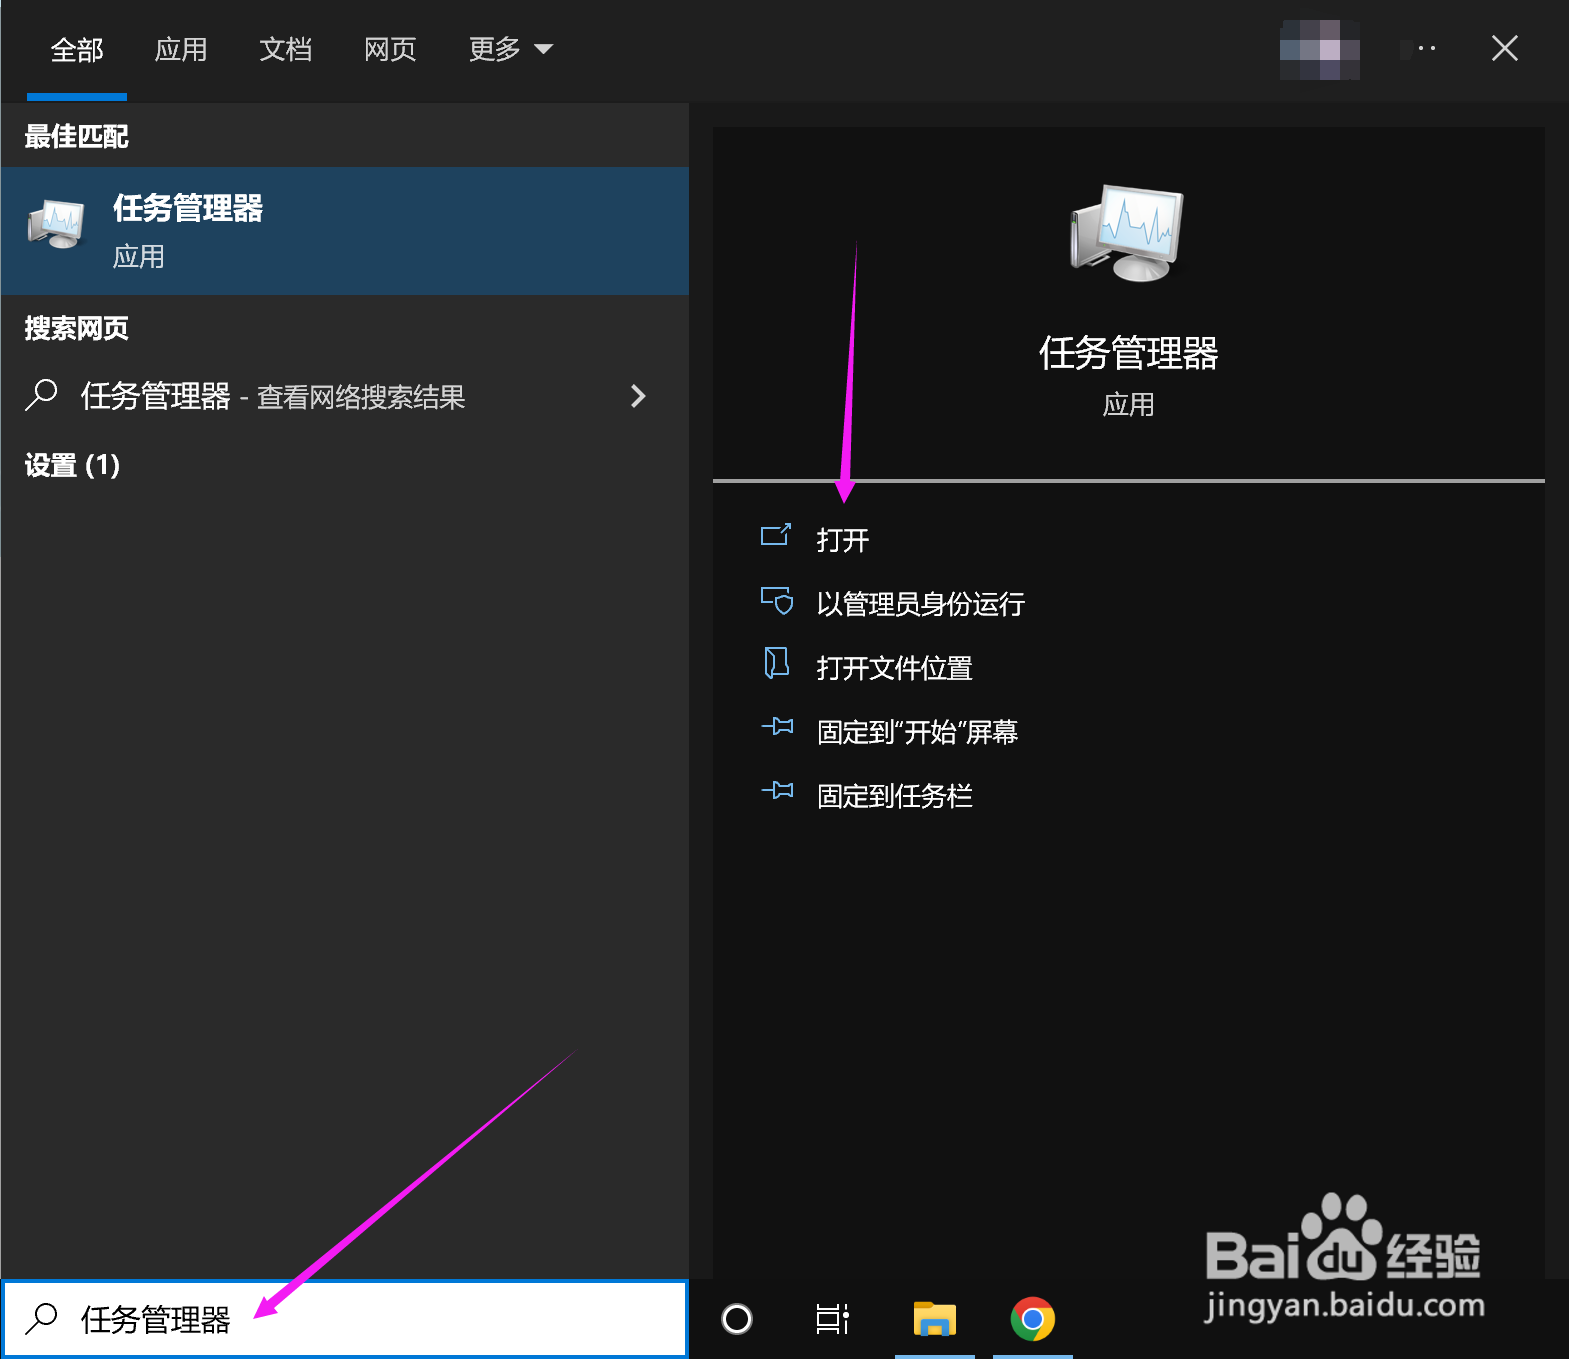Select 固定到任务栏
The height and width of the screenshot is (1359, 1569).
[x=895, y=796]
